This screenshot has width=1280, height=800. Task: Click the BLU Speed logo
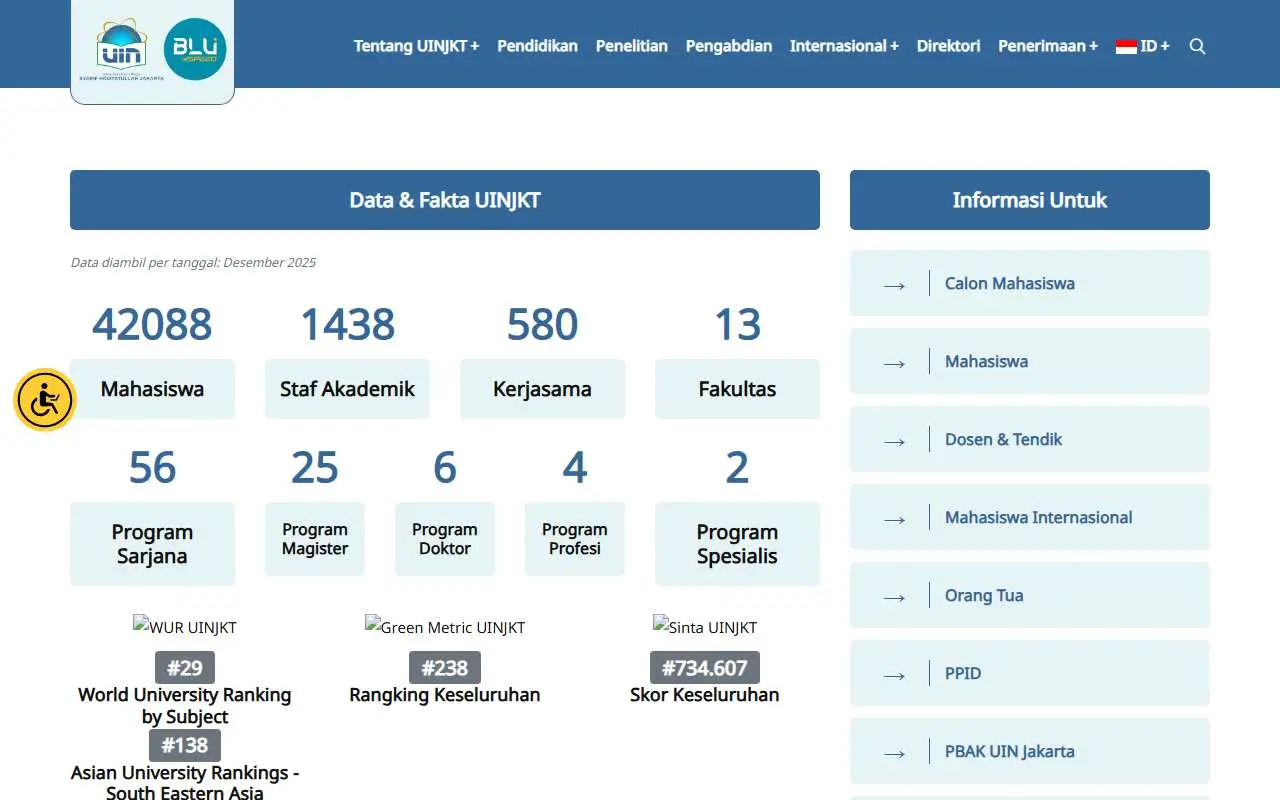pos(195,49)
